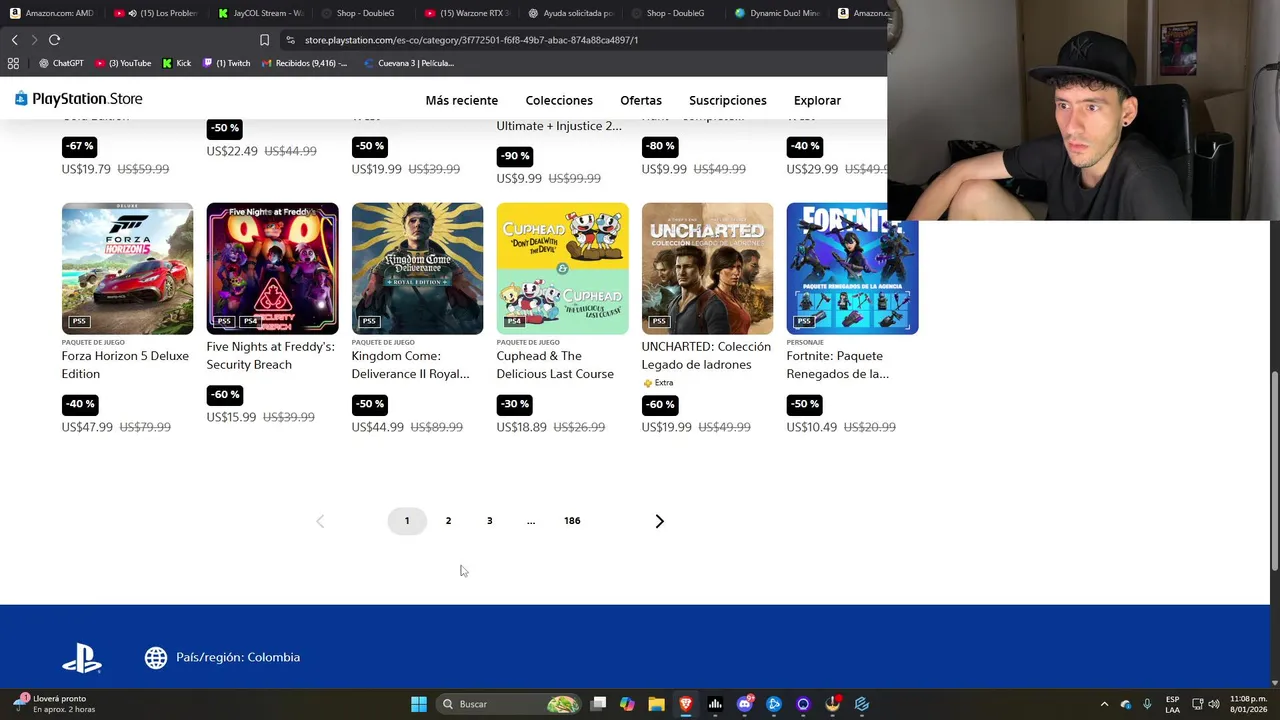
Task: Open Kingdom Come Deliverance II cover
Action: [x=417, y=268]
